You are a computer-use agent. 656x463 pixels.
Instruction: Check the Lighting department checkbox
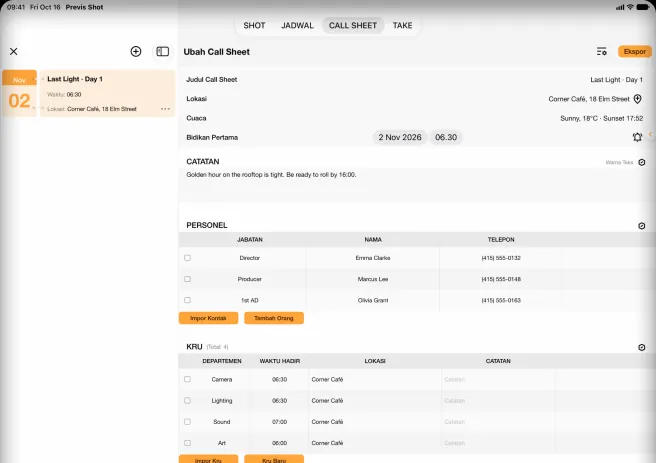pyautogui.click(x=187, y=401)
